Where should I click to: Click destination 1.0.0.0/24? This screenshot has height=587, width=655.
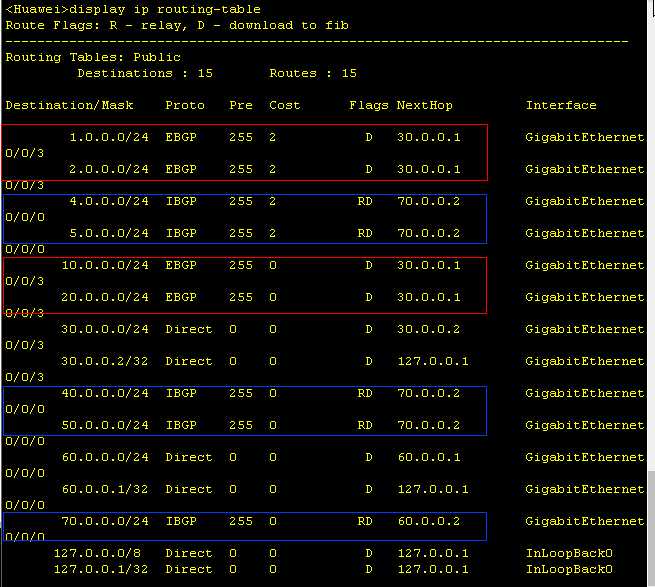pos(109,137)
